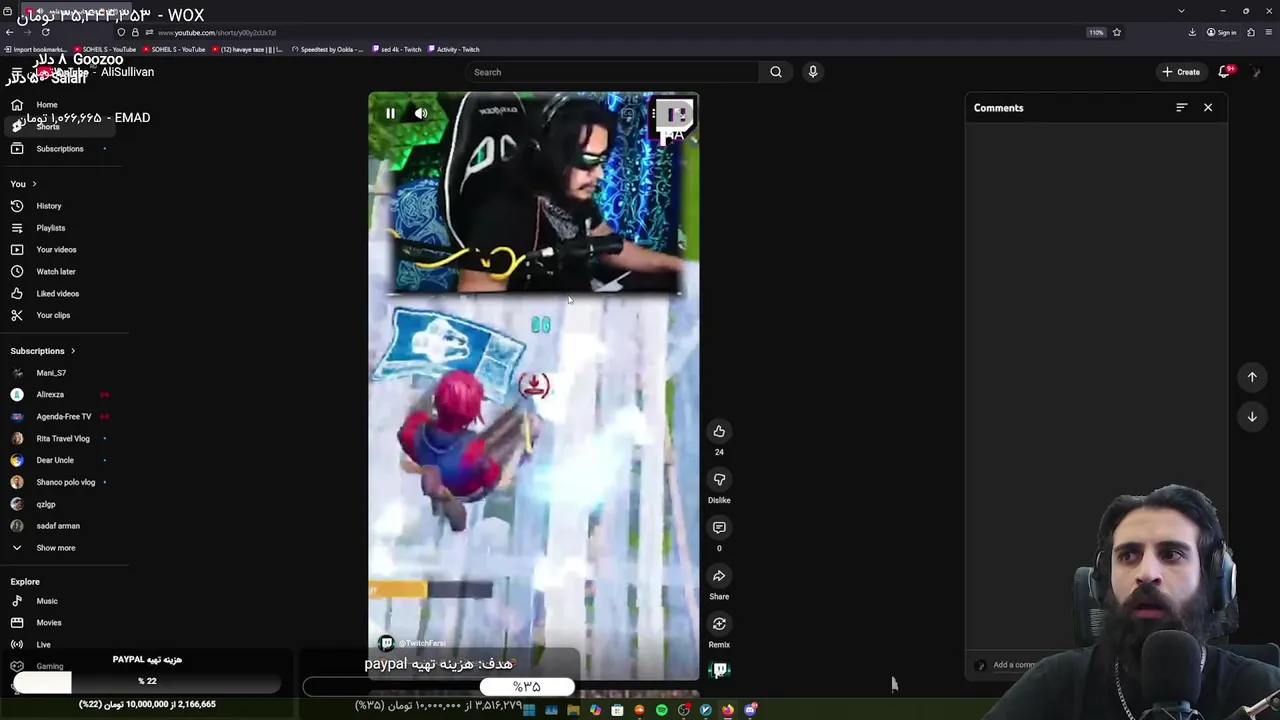This screenshot has width=1280, height=720.
Task: Click the @TwitchFarsi channel name on the short
Action: point(423,643)
